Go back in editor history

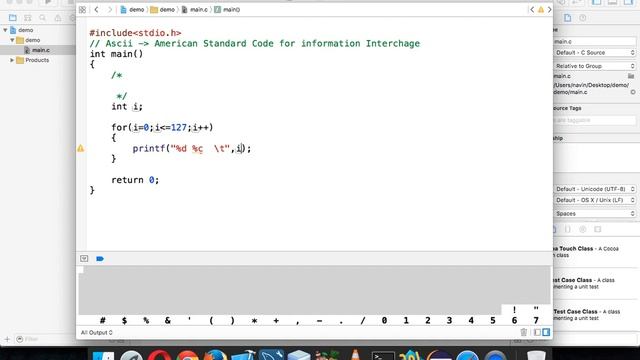96,9
